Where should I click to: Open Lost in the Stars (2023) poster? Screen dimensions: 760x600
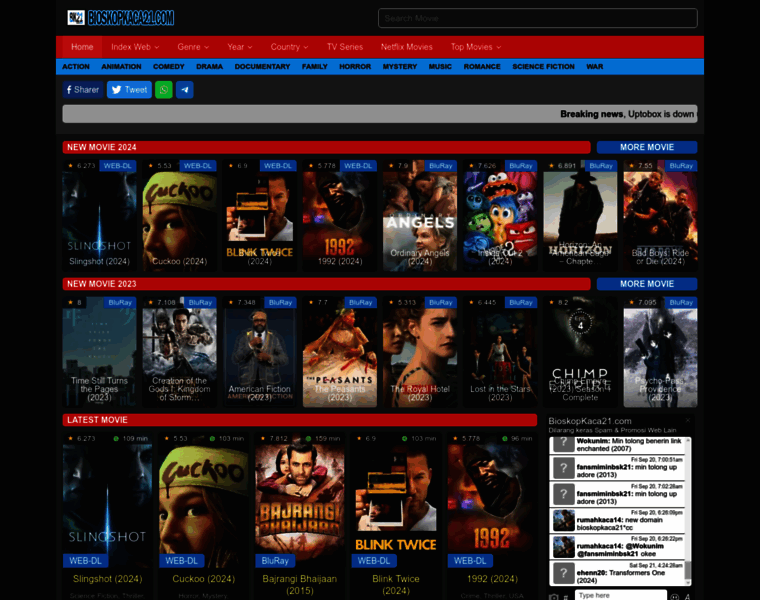500,352
